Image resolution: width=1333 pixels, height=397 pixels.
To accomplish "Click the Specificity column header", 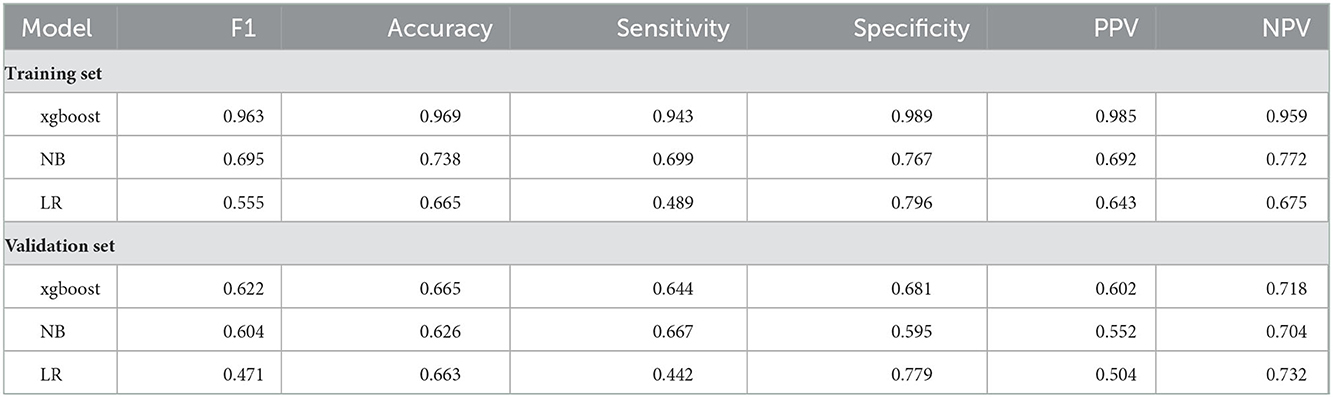I will click(x=912, y=29).
